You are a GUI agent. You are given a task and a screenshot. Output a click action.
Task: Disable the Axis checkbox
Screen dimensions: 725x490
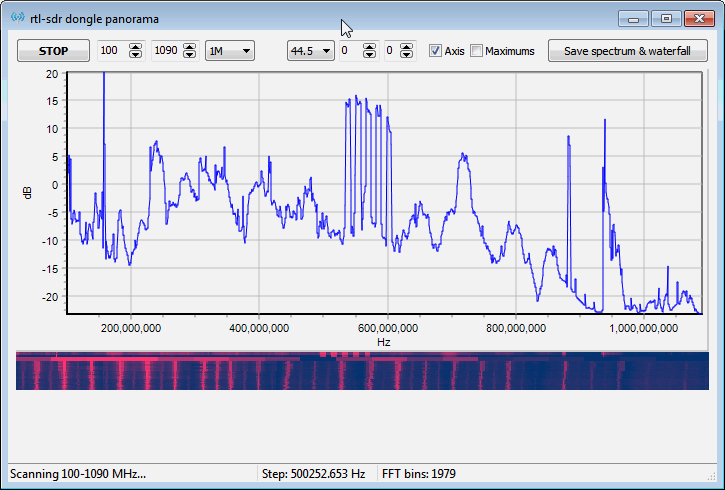tap(435, 51)
